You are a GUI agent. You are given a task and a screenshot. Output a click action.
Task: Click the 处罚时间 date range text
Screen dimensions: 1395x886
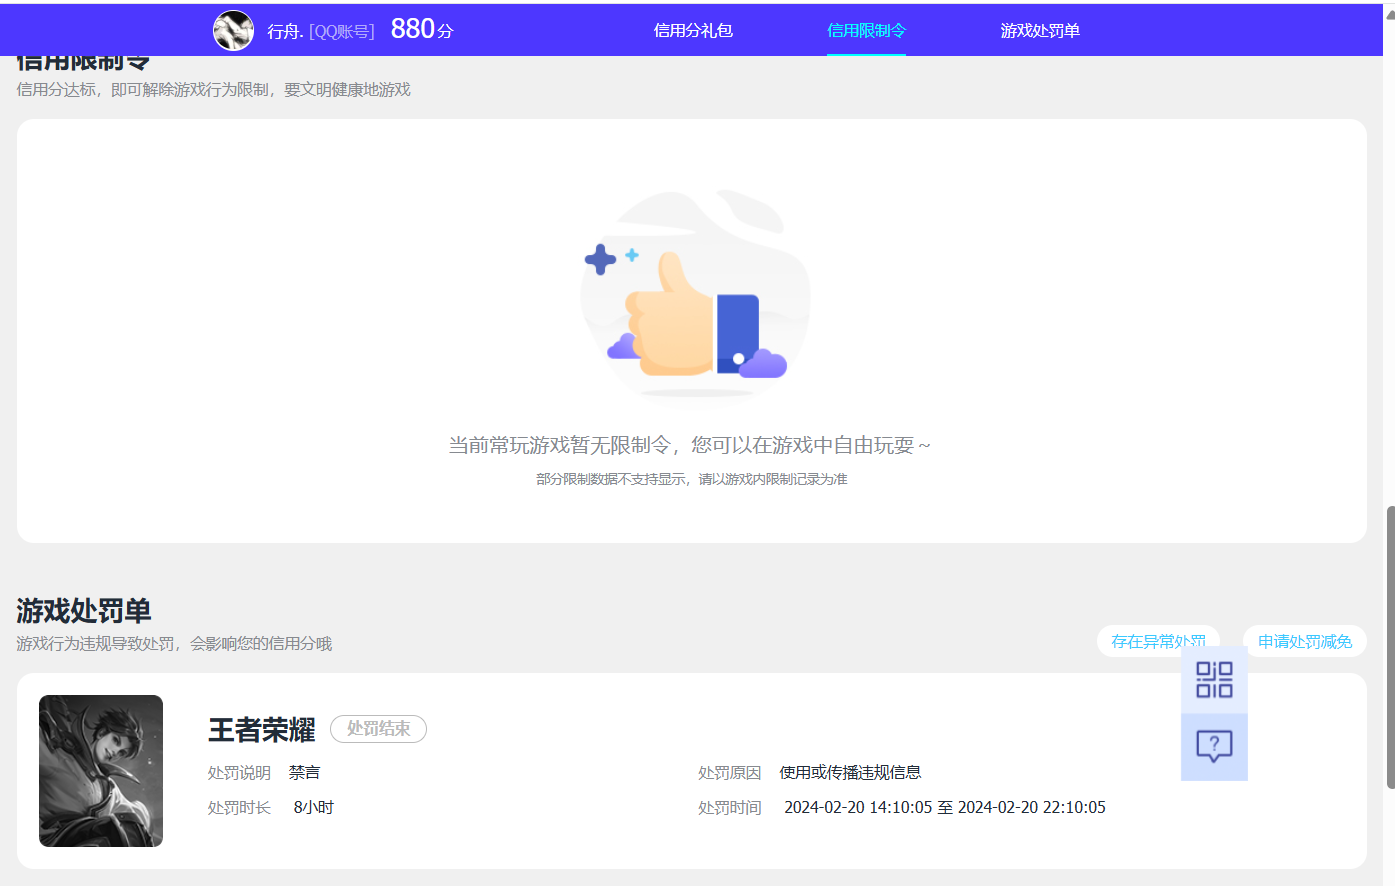(x=944, y=807)
